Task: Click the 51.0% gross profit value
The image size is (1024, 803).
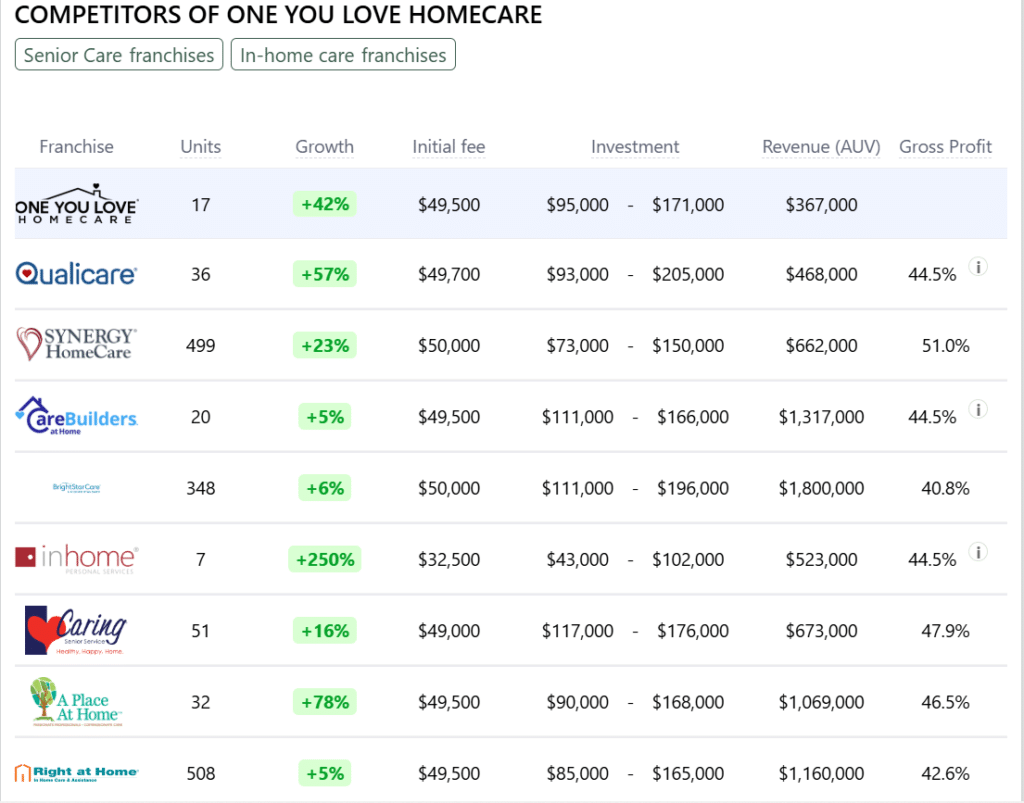Action: coord(945,345)
